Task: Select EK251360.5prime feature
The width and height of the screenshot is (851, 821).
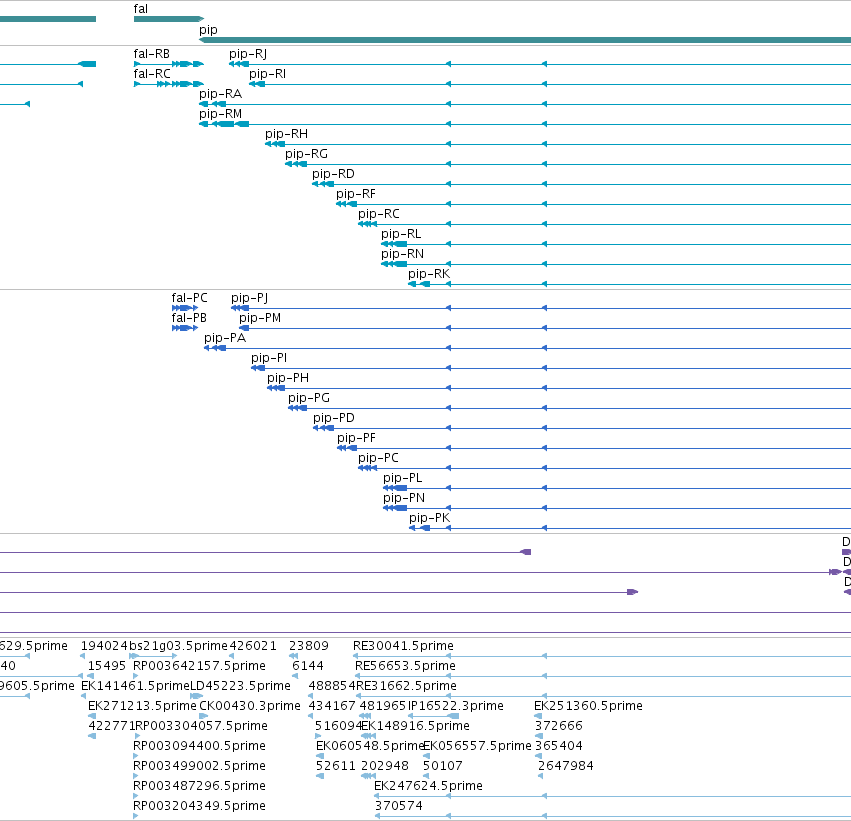Action: click(x=588, y=706)
